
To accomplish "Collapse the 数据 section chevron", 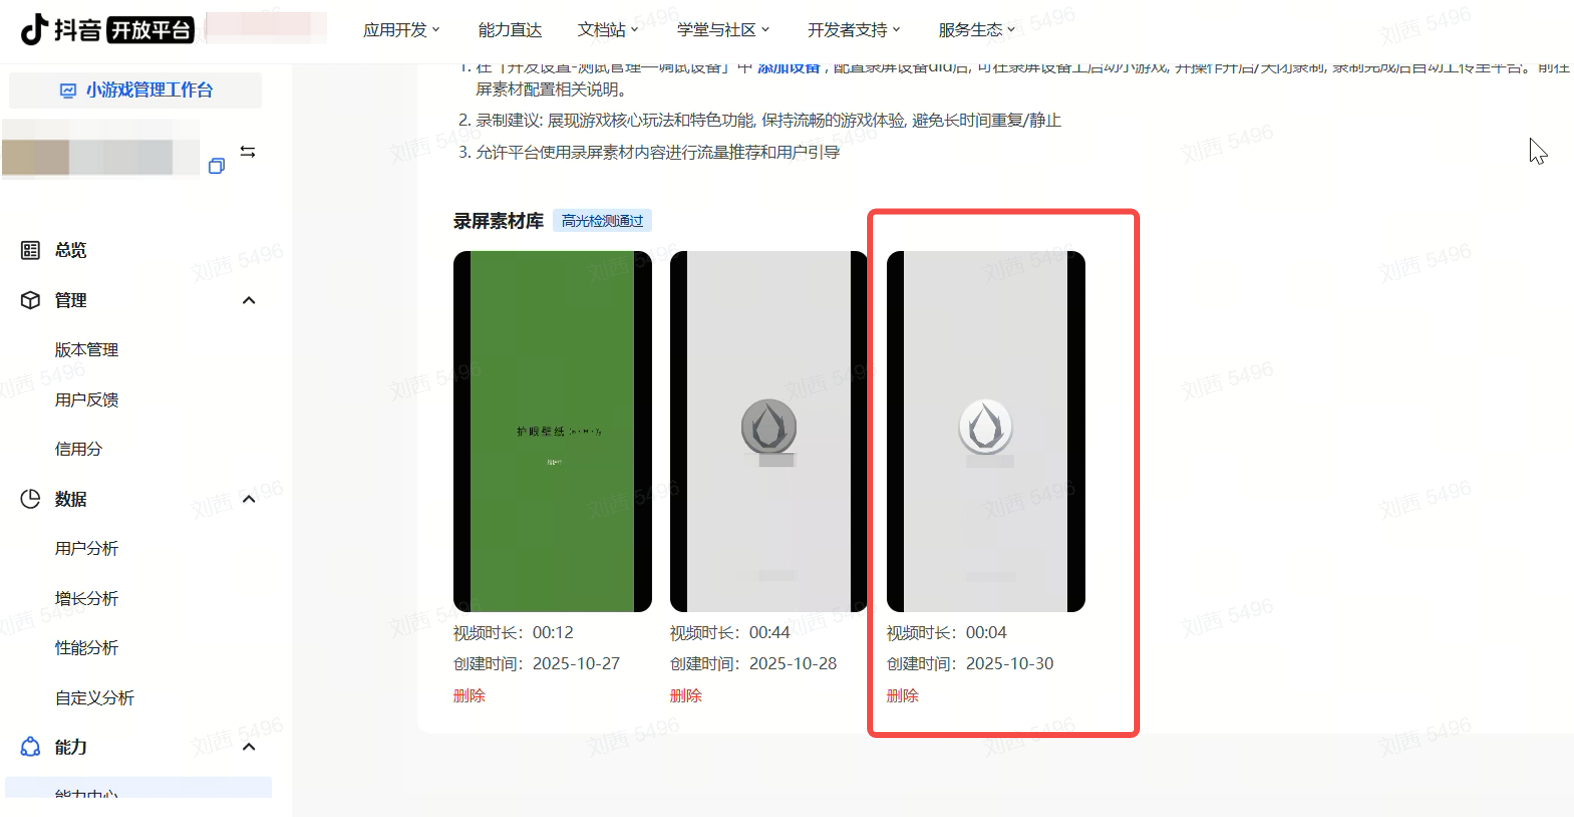I will pyautogui.click(x=249, y=499).
